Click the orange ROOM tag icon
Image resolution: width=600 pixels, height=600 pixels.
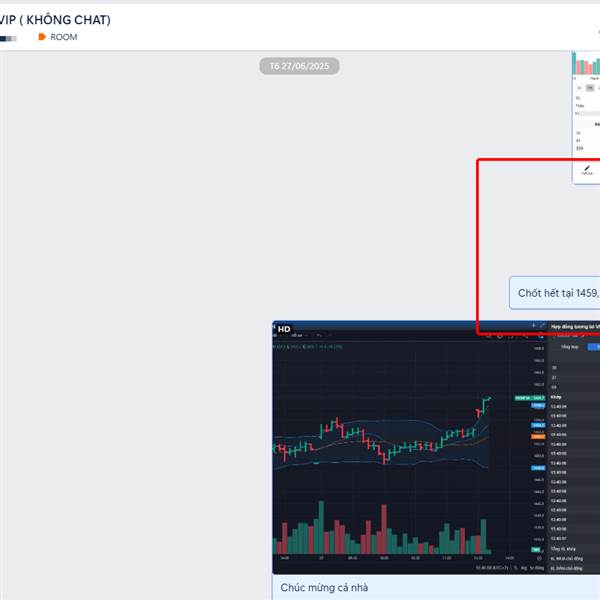click(x=42, y=37)
